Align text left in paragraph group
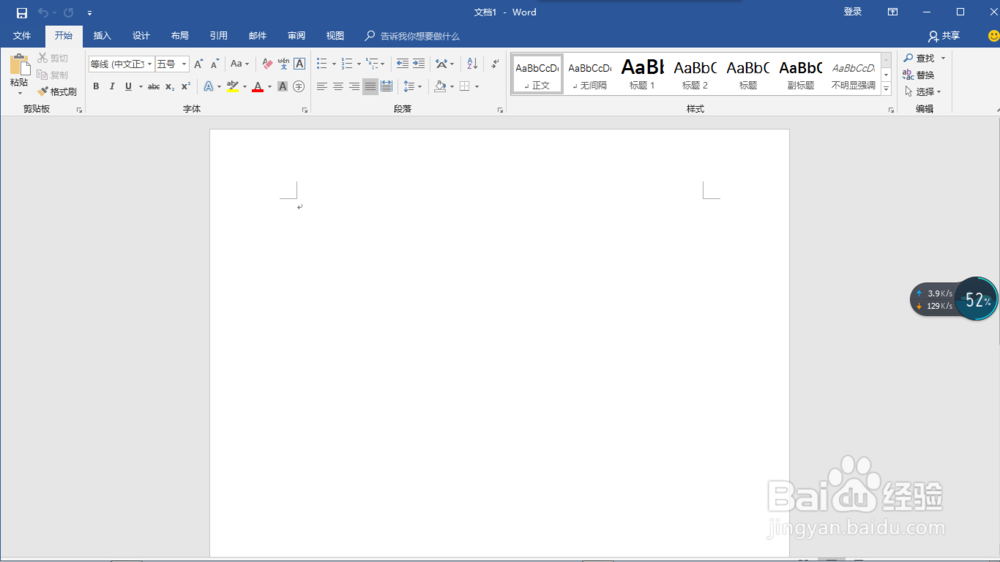1000x562 pixels. pos(322,86)
